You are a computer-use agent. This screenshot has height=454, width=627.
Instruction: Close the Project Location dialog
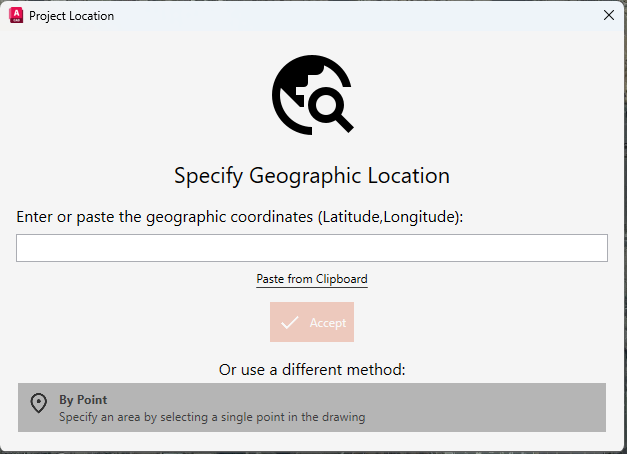point(609,15)
